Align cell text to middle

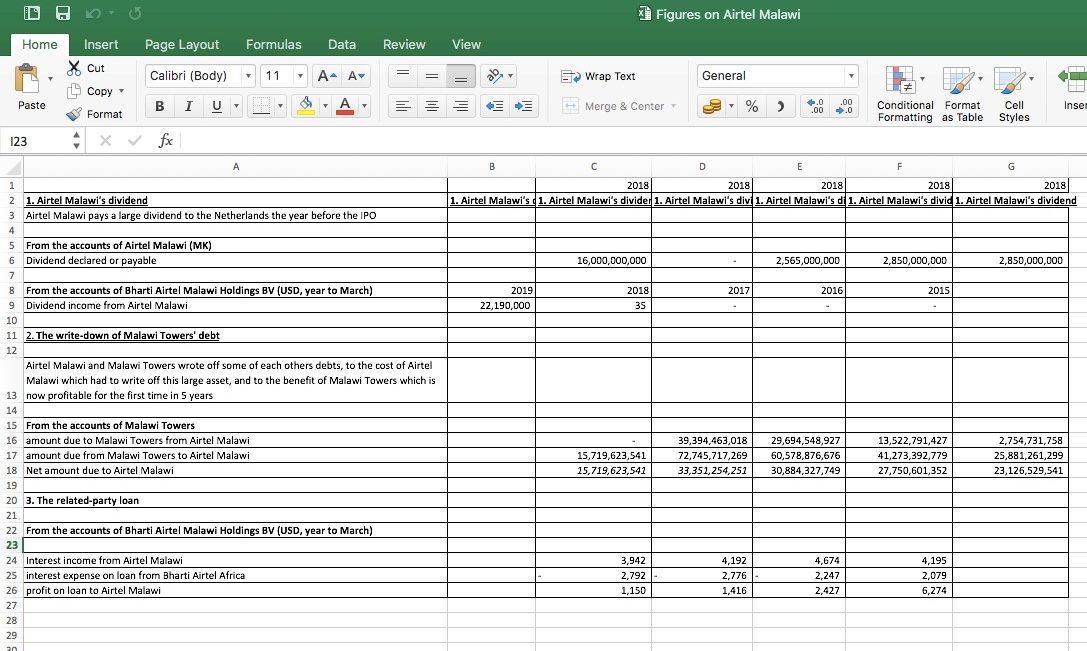(432, 76)
